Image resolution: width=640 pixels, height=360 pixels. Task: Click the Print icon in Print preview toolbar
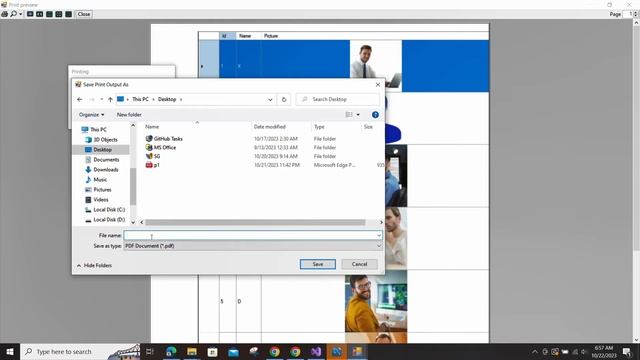coord(4,14)
